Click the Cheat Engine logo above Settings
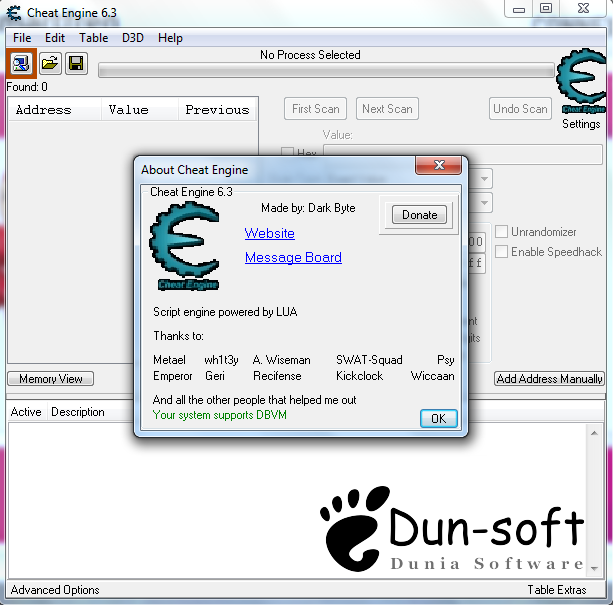This screenshot has width=613, height=605. coord(582,81)
